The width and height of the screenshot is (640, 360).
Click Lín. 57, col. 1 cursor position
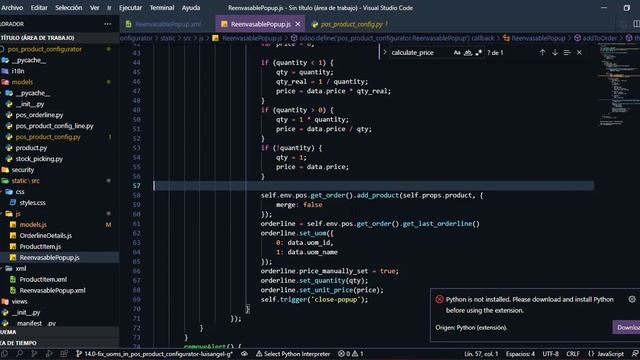tap(481, 354)
